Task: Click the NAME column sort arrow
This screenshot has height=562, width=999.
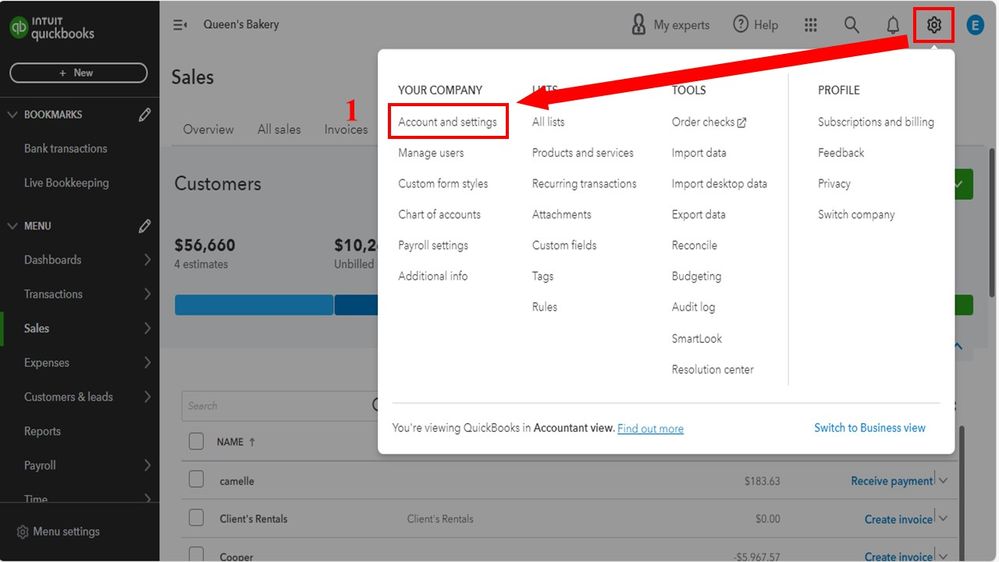Action: click(252, 442)
